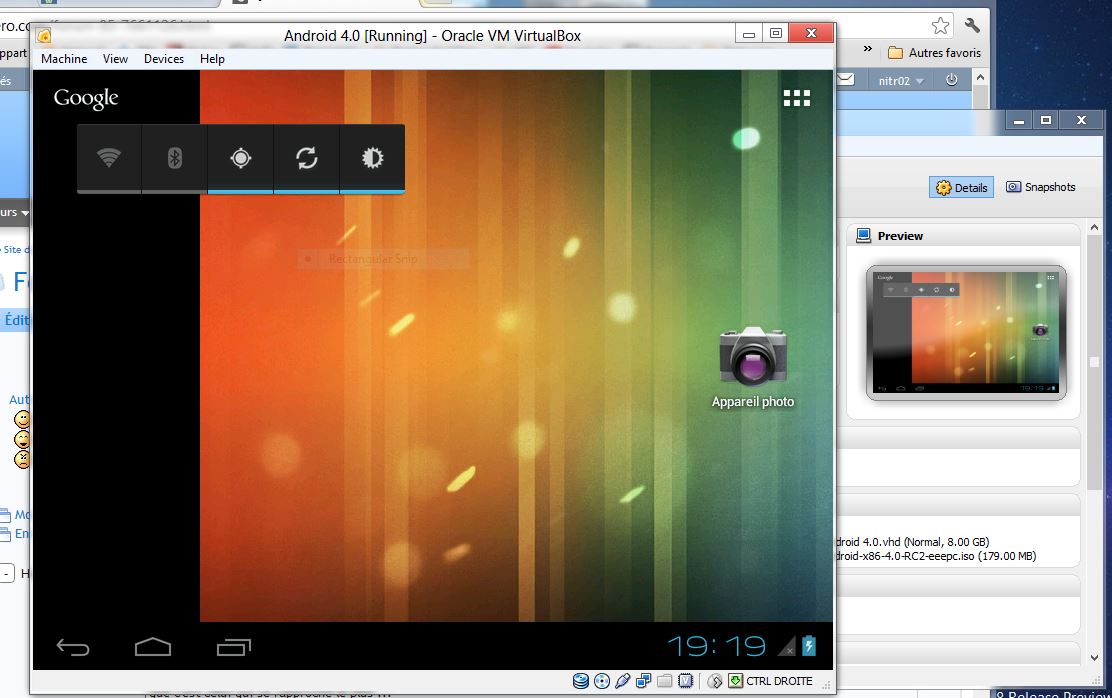Adjust the brightness control in the widget
This screenshot has height=698, width=1112.
coord(372,158)
